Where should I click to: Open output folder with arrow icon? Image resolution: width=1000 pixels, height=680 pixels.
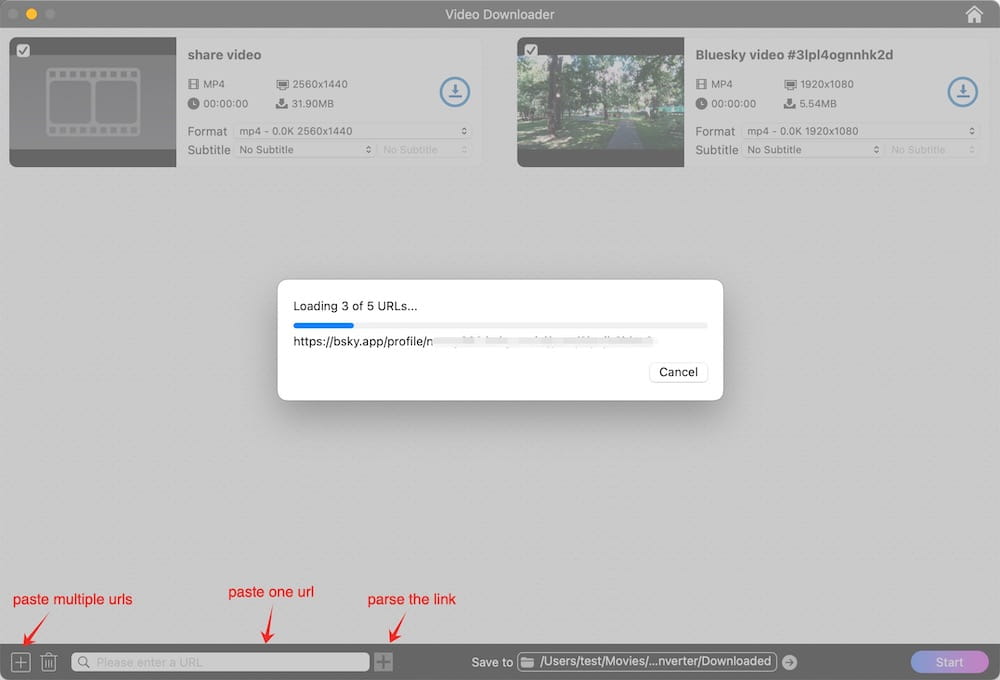point(790,662)
